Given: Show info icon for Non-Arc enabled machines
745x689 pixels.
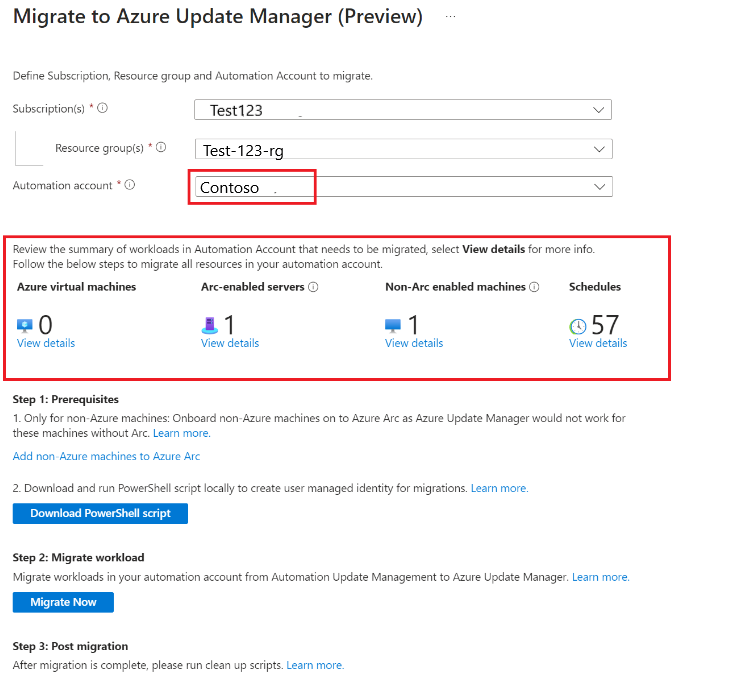Looking at the screenshot, I should click(x=535, y=287).
